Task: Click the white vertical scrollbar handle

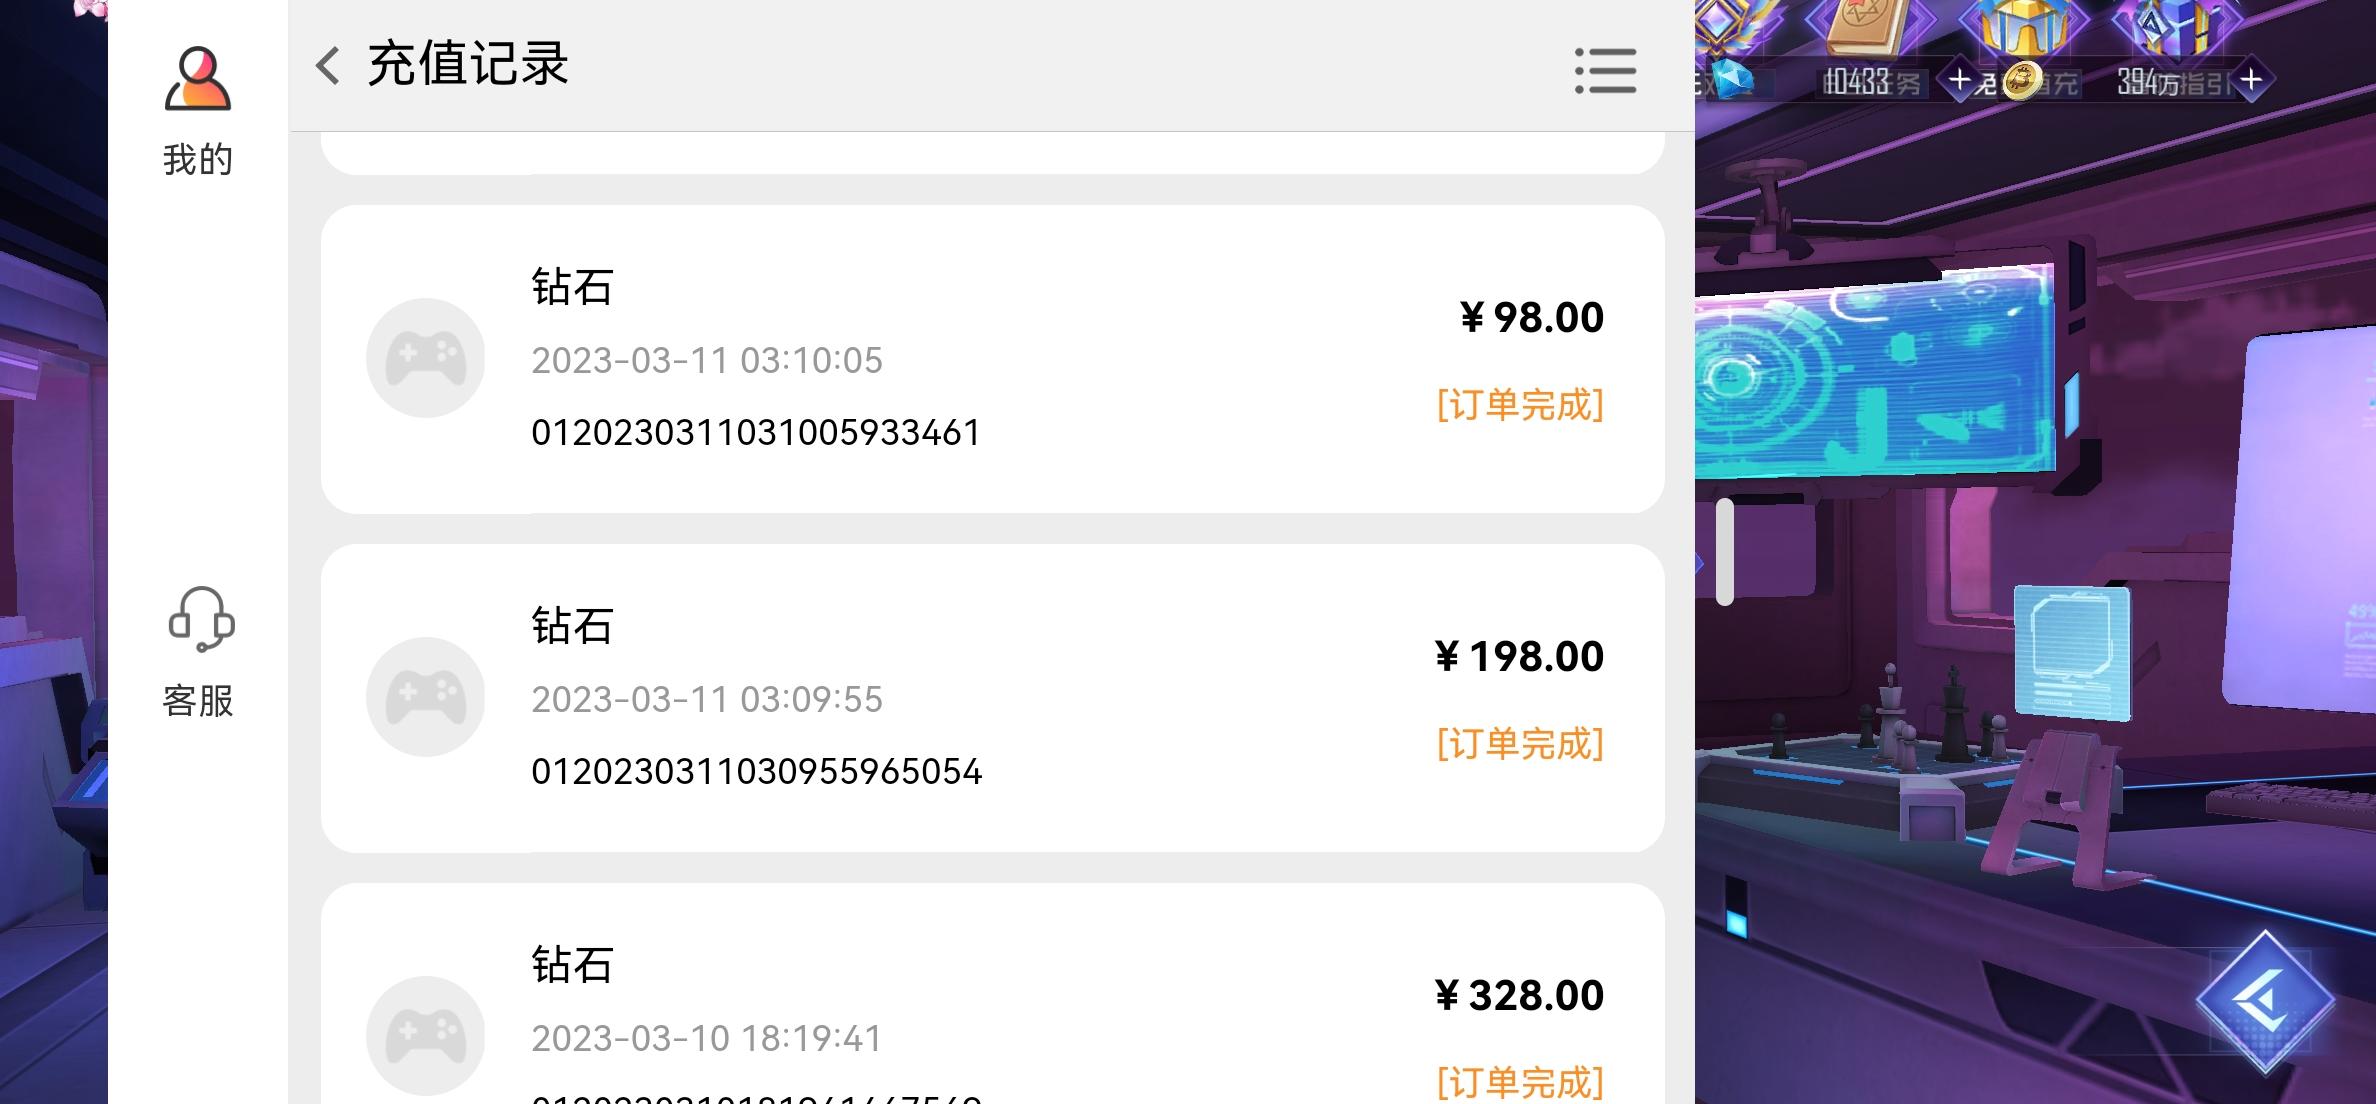Action: [1724, 552]
